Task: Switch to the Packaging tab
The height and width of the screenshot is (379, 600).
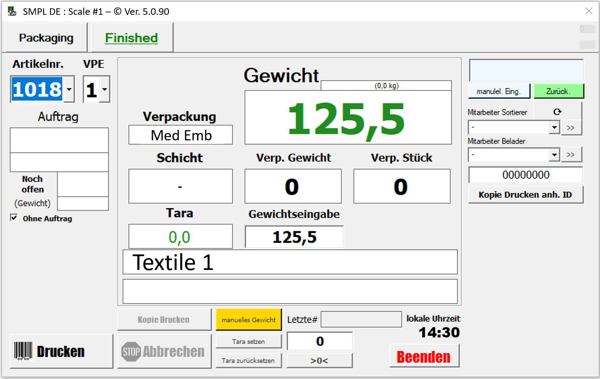Action: click(x=46, y=38)
